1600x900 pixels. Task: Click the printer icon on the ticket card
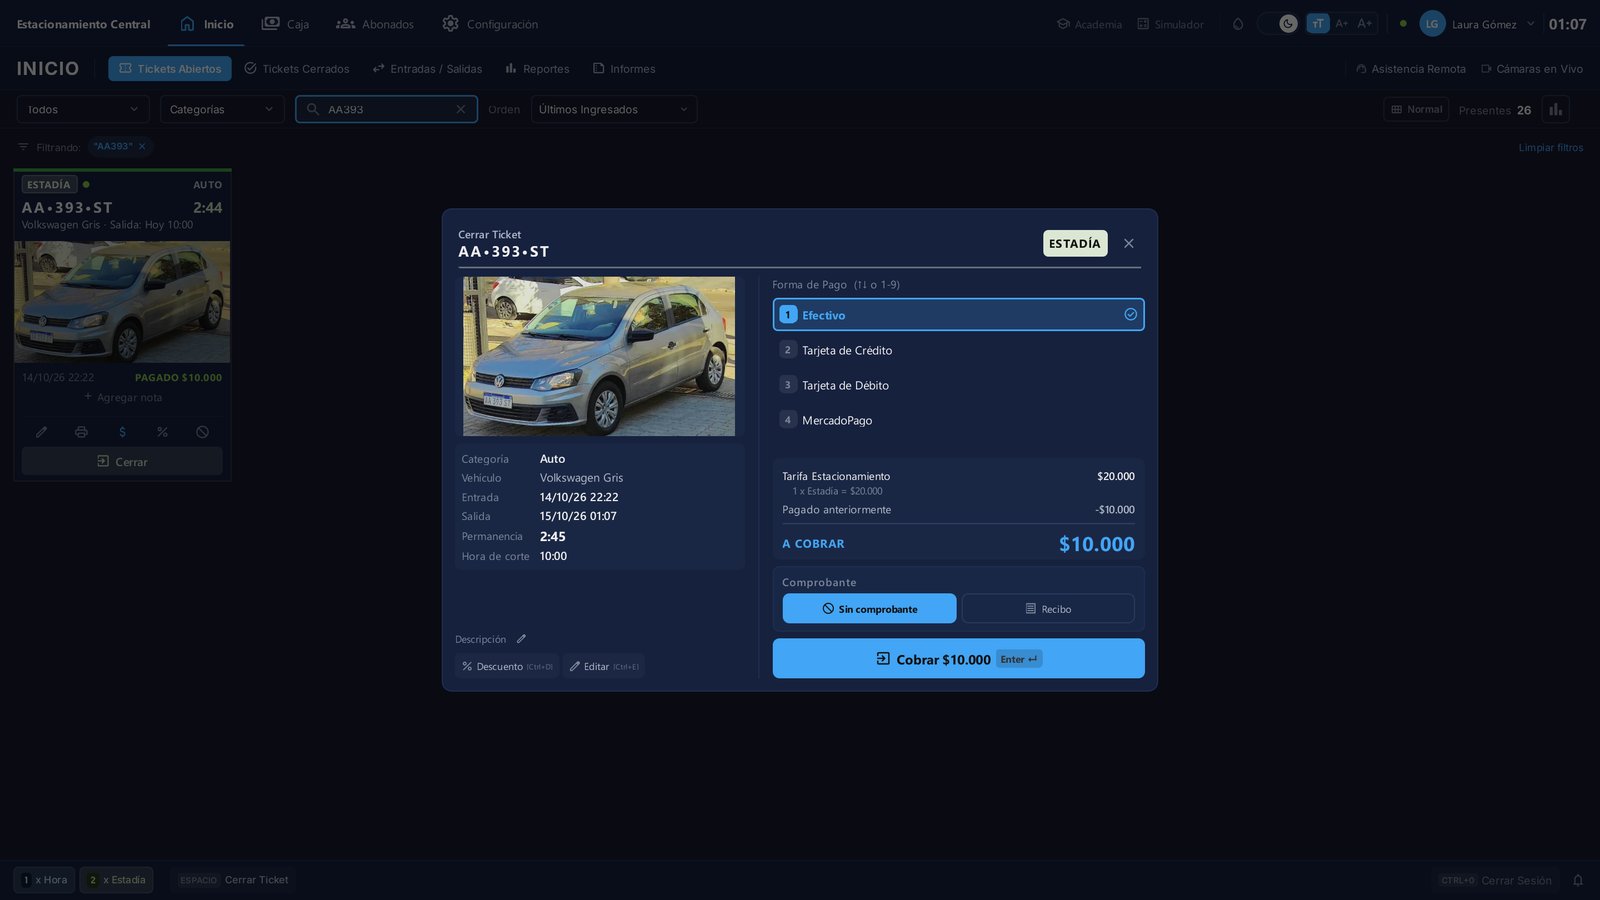point(81,432)
